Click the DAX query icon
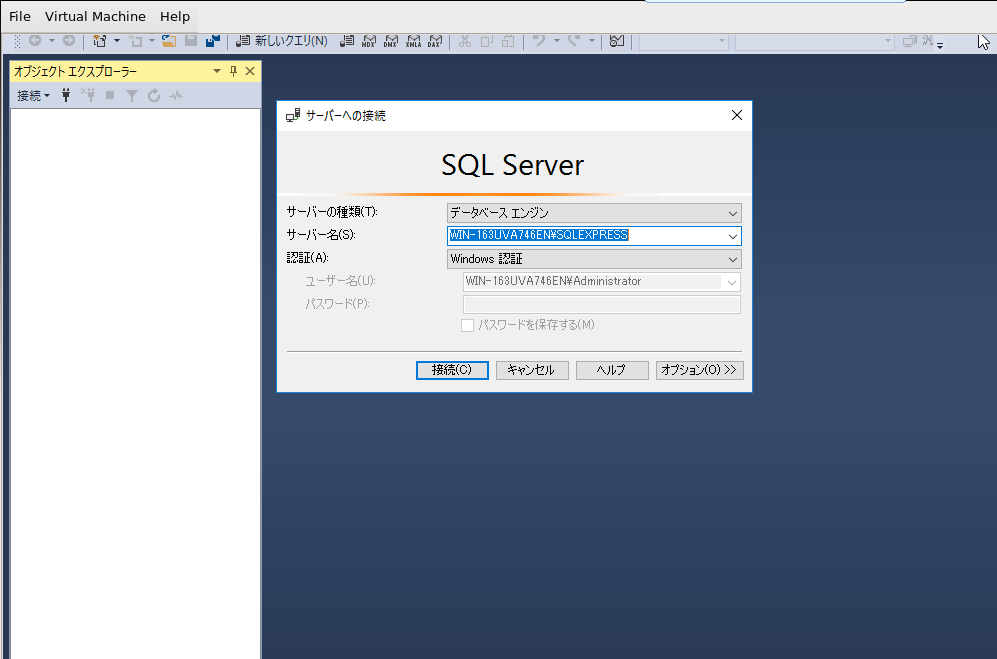This screenshot has width=997, height=659. click(x=435, y=41)
